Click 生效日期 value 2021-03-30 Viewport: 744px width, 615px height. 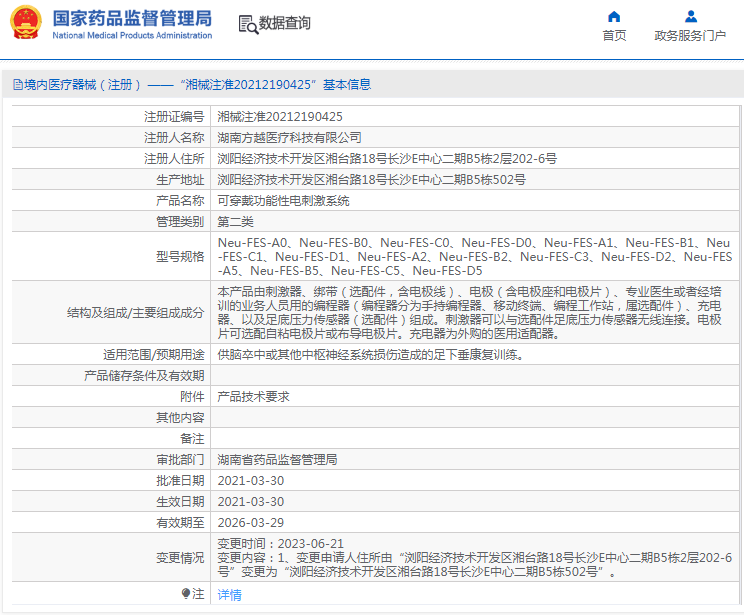click(251, 502)
